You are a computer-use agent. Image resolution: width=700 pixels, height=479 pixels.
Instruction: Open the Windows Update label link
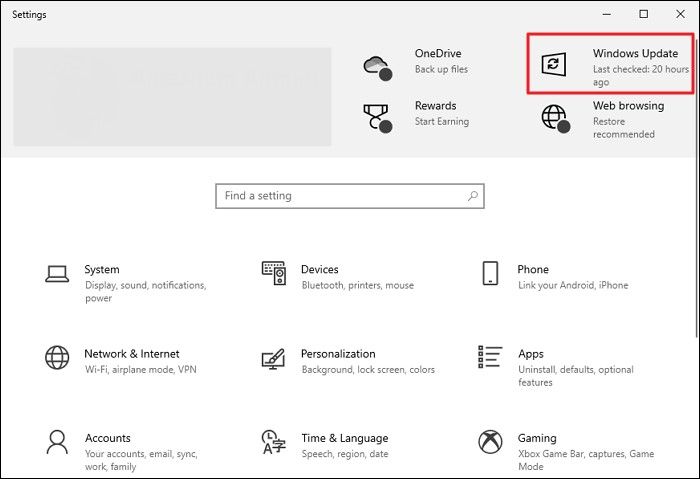(635, 53)
